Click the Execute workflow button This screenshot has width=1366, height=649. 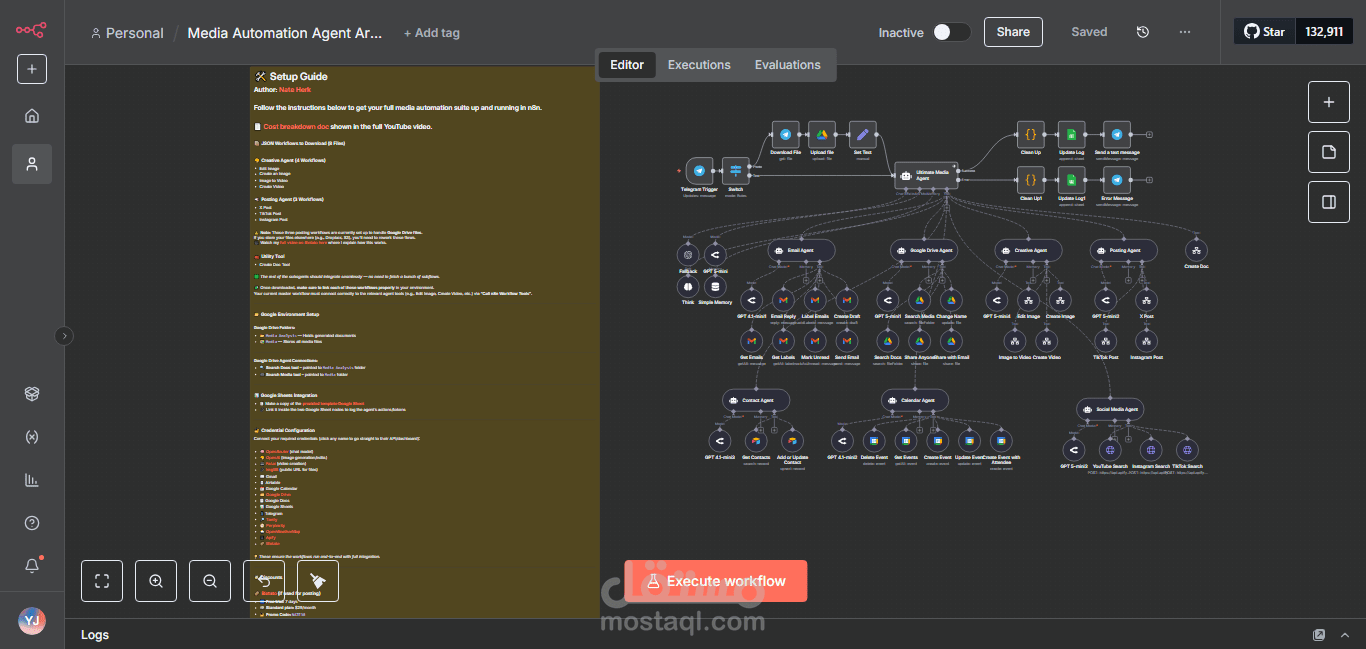716,581
